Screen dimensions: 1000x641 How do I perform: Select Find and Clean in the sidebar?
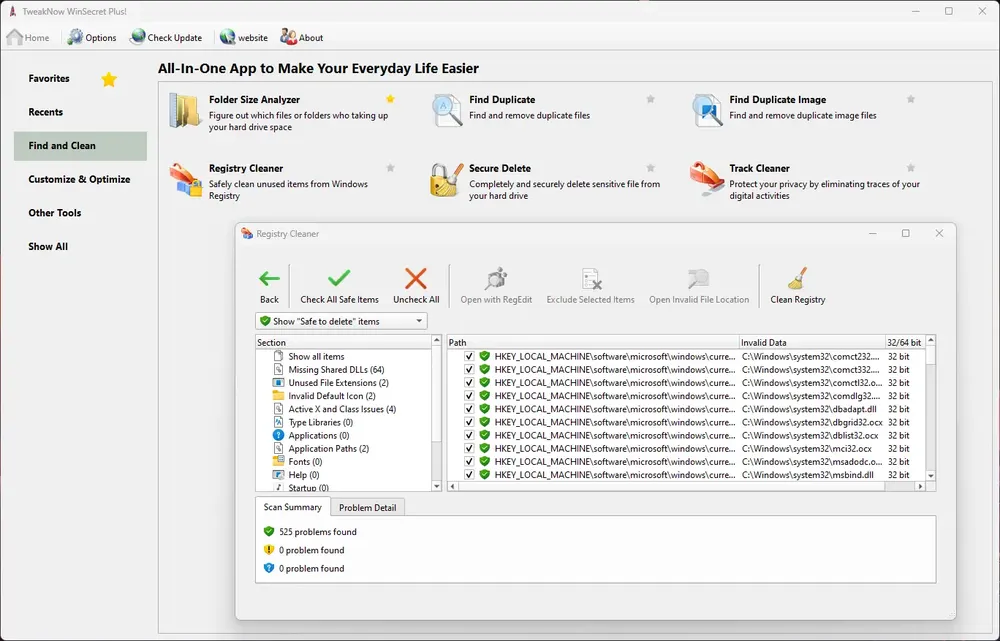click(80, 146)
